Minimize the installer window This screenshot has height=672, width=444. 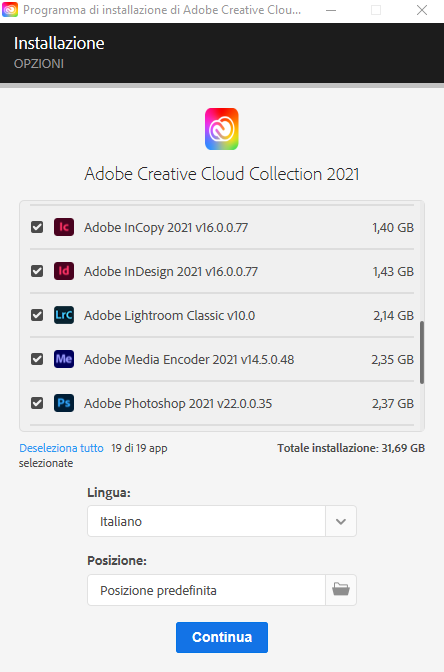[x=331, y=10]
